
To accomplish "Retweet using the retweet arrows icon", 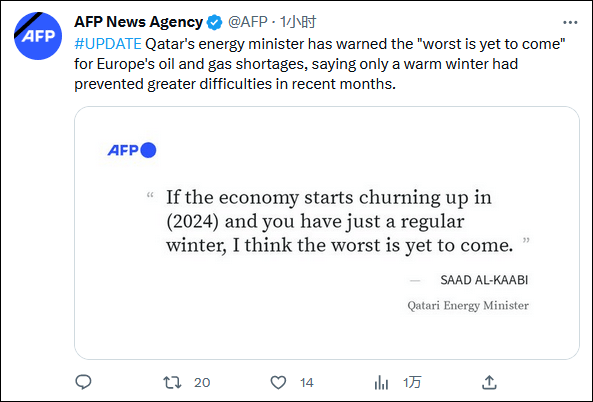I will 172,382.
